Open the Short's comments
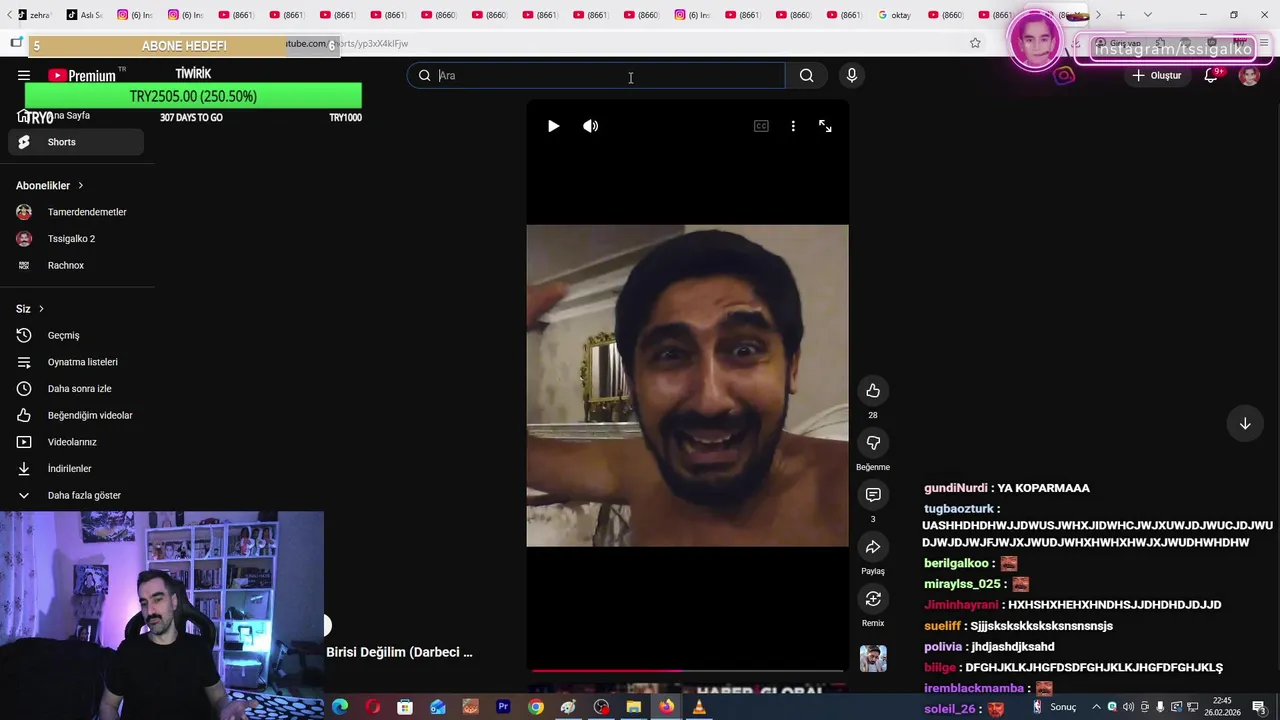Screen dimensions: 1280x720 [873, 495]
